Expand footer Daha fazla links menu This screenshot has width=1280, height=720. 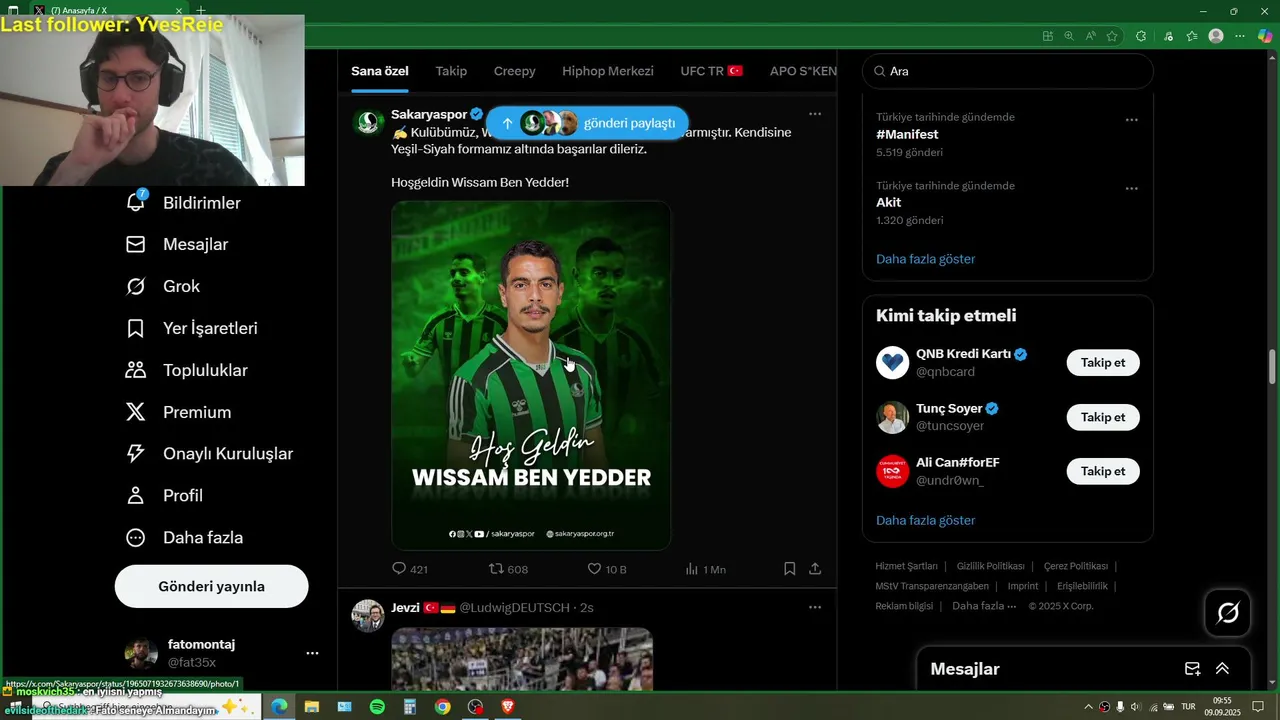pos(983,606)
